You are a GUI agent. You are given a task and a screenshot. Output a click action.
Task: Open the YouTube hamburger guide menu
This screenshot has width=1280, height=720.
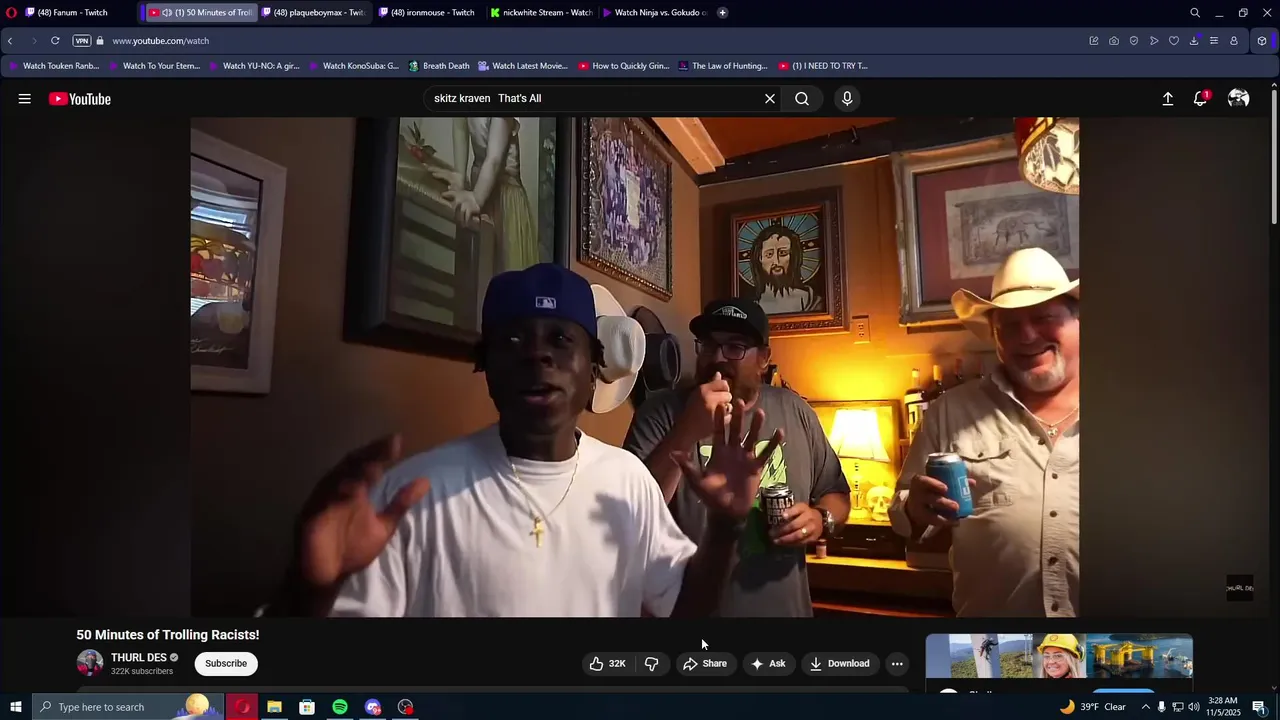click(24, 99)
